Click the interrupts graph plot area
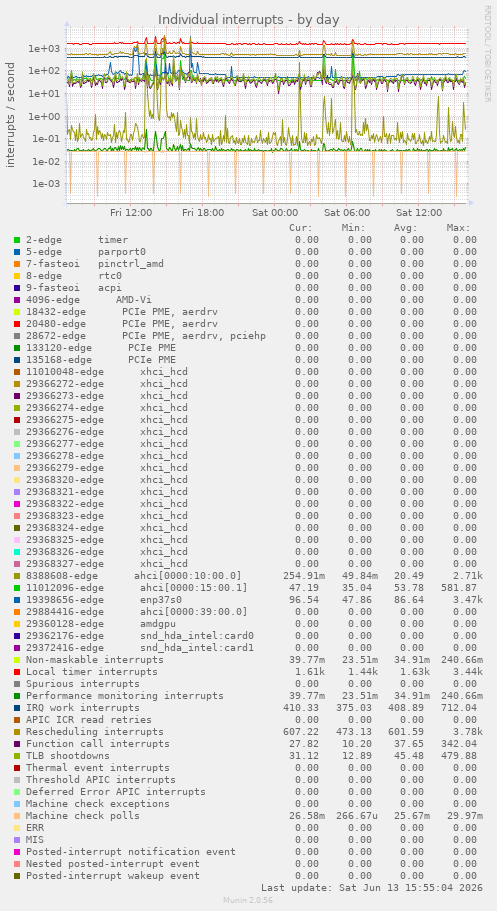 pyautogui.click(x=267, y=115)
